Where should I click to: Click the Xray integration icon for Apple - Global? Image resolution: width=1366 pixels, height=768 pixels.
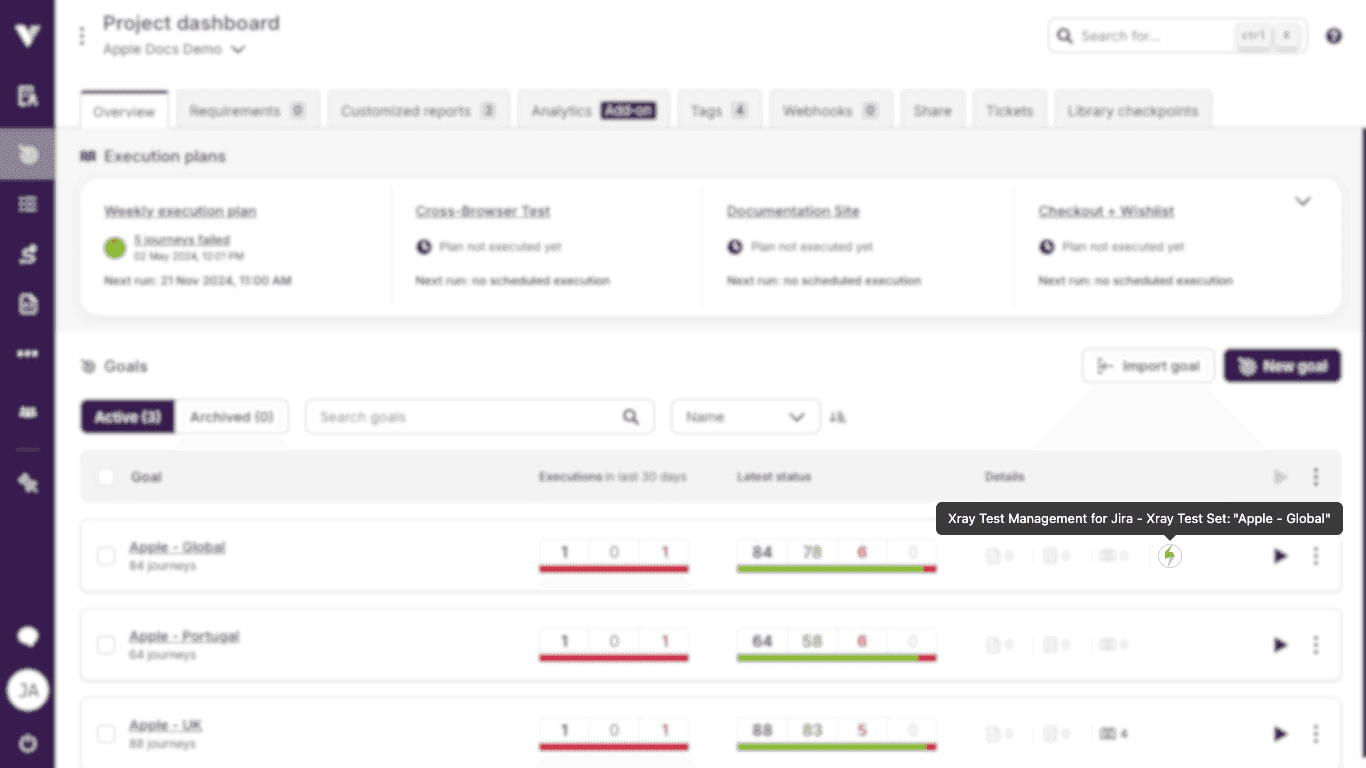[x=1169, y=556]
